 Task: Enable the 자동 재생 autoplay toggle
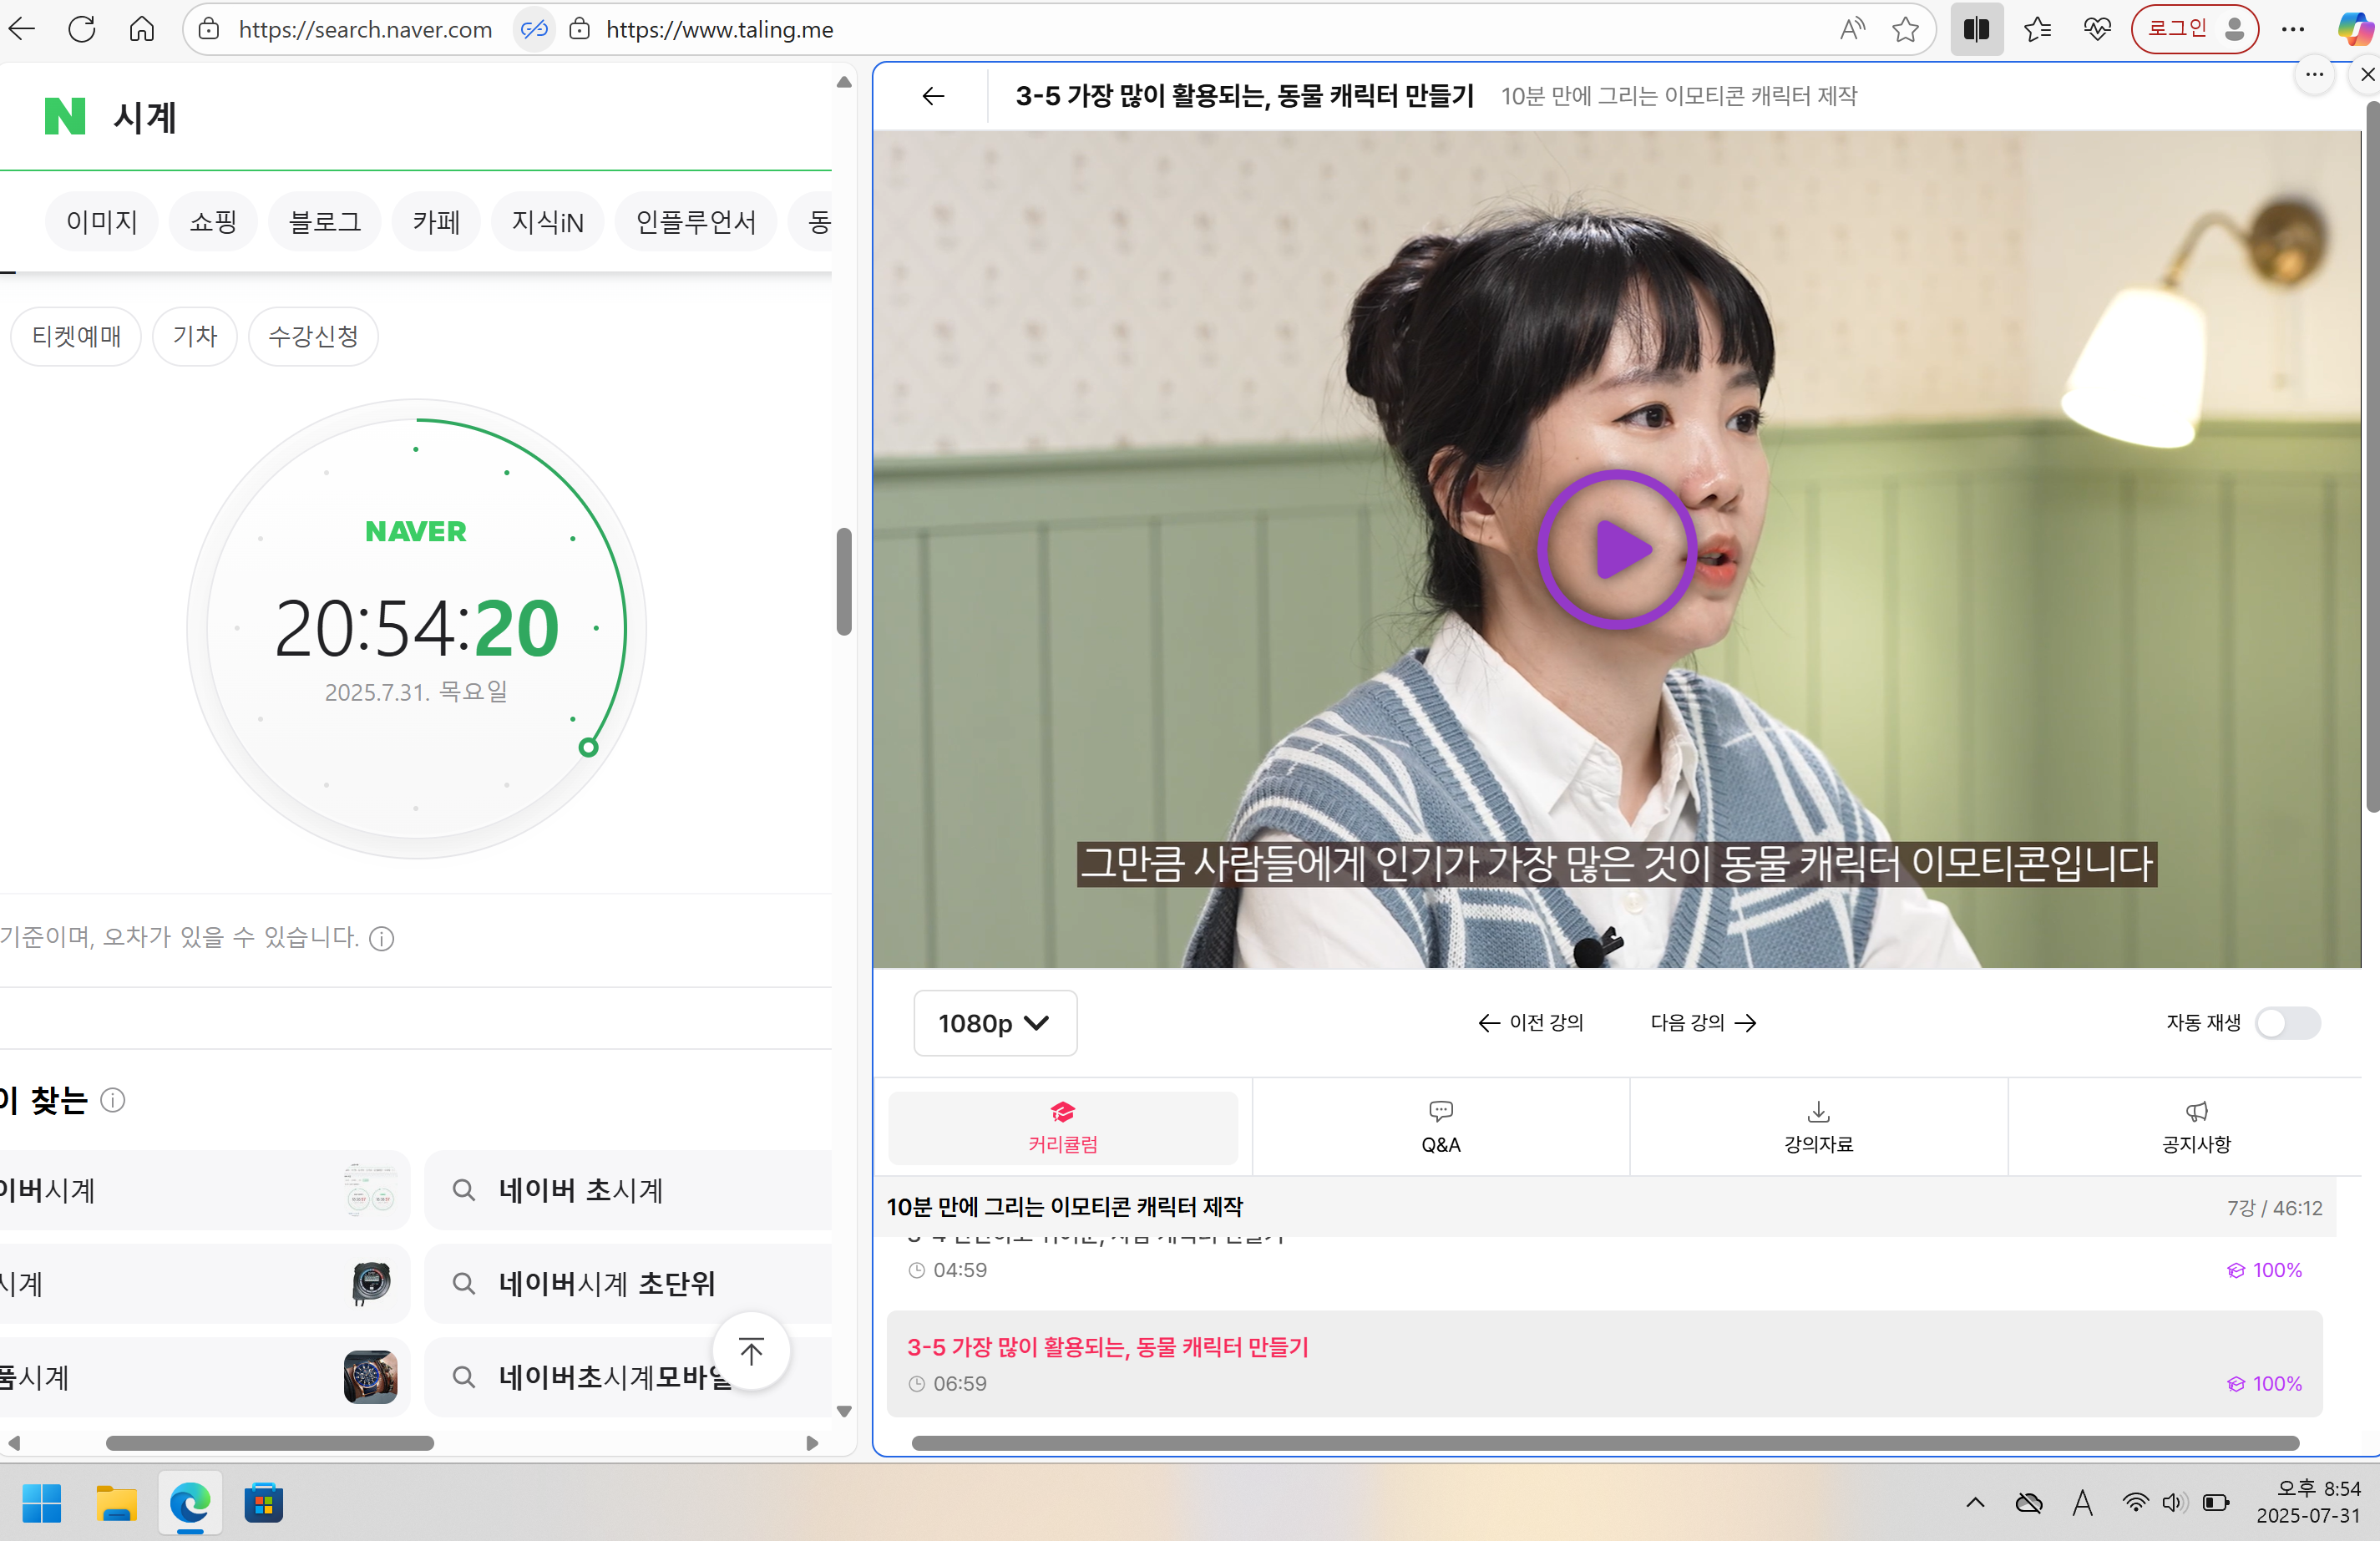pos(2289,1023)
